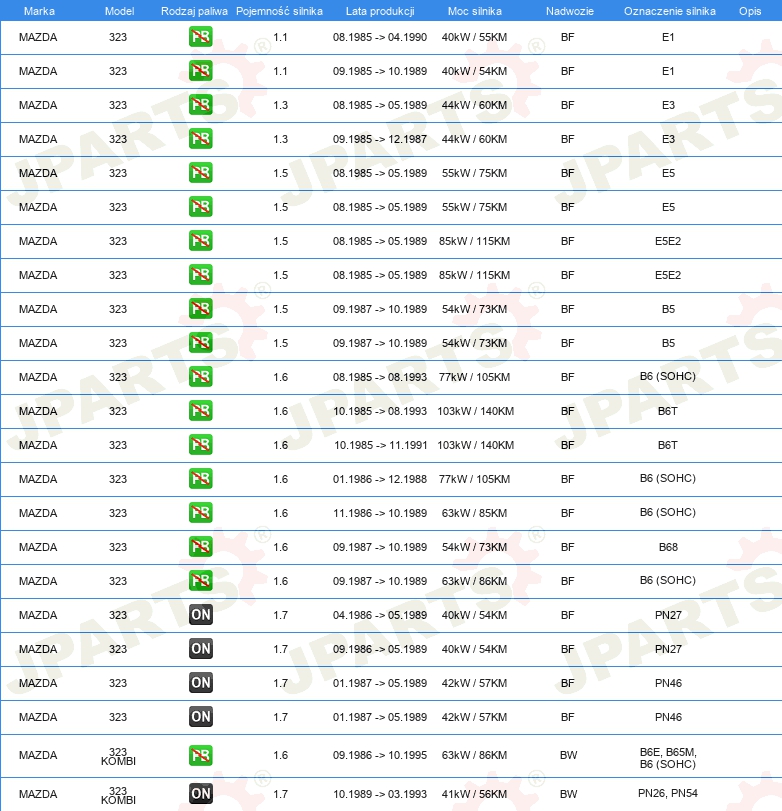
Task: Click the ON diesel icon in the 04.1986 -> 05.1989 row
Action: coord(201,615)
